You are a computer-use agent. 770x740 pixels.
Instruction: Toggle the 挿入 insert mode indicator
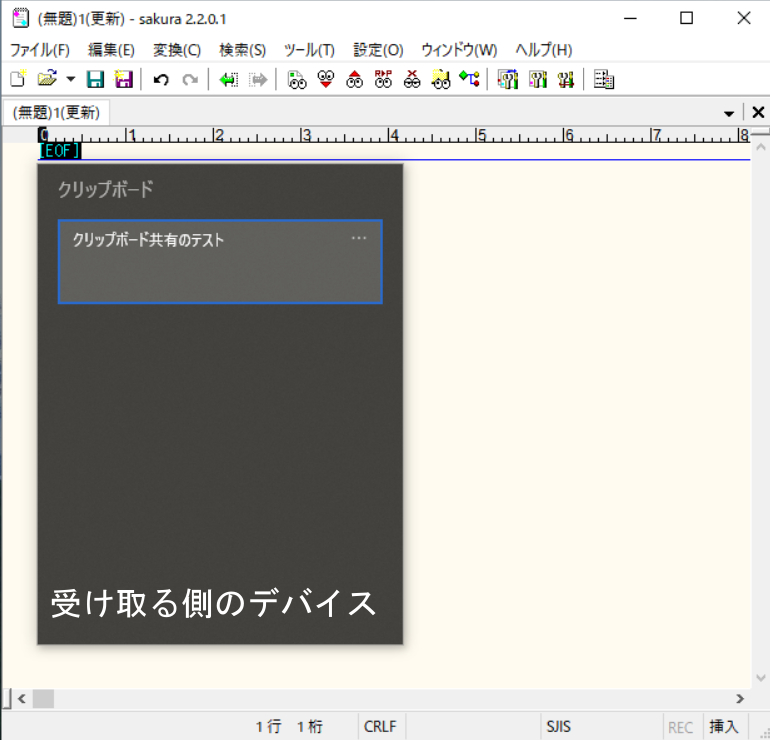(723, 727)
